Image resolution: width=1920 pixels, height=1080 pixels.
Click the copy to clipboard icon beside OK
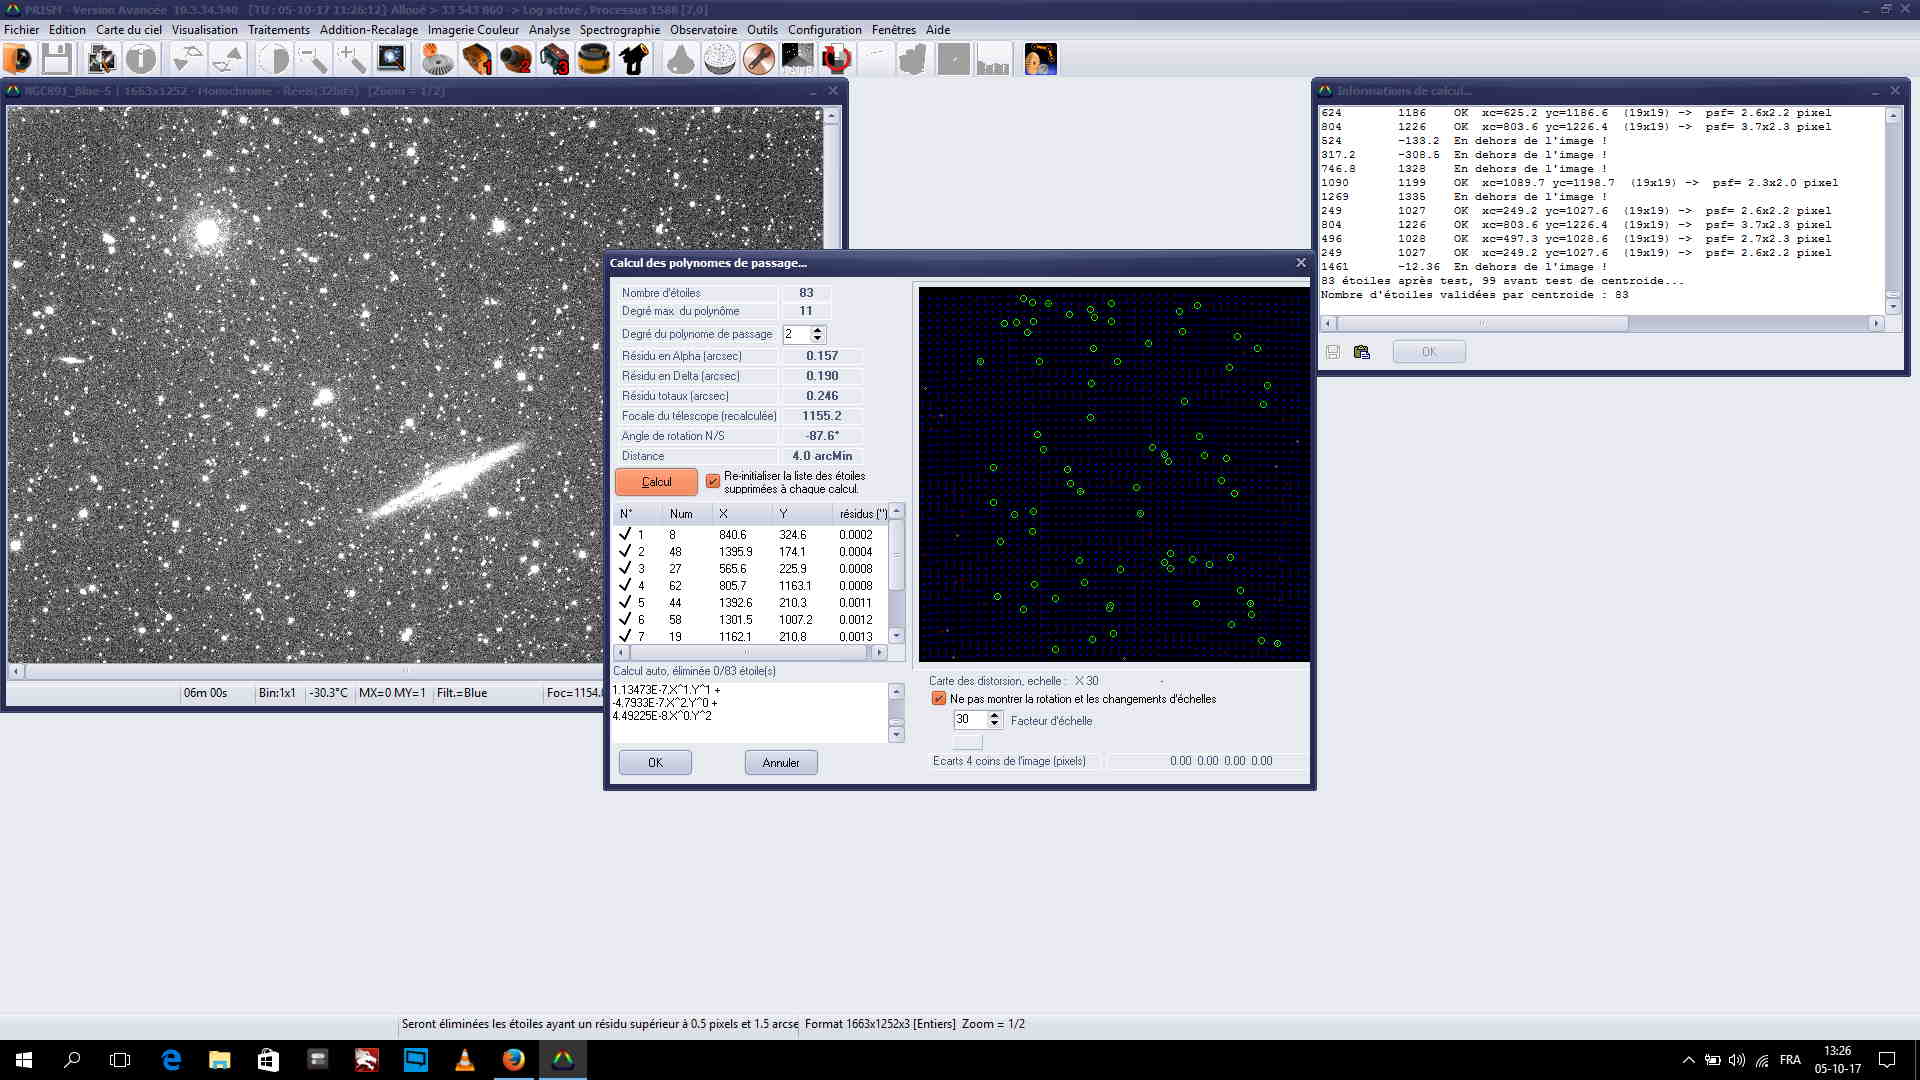1361,352
